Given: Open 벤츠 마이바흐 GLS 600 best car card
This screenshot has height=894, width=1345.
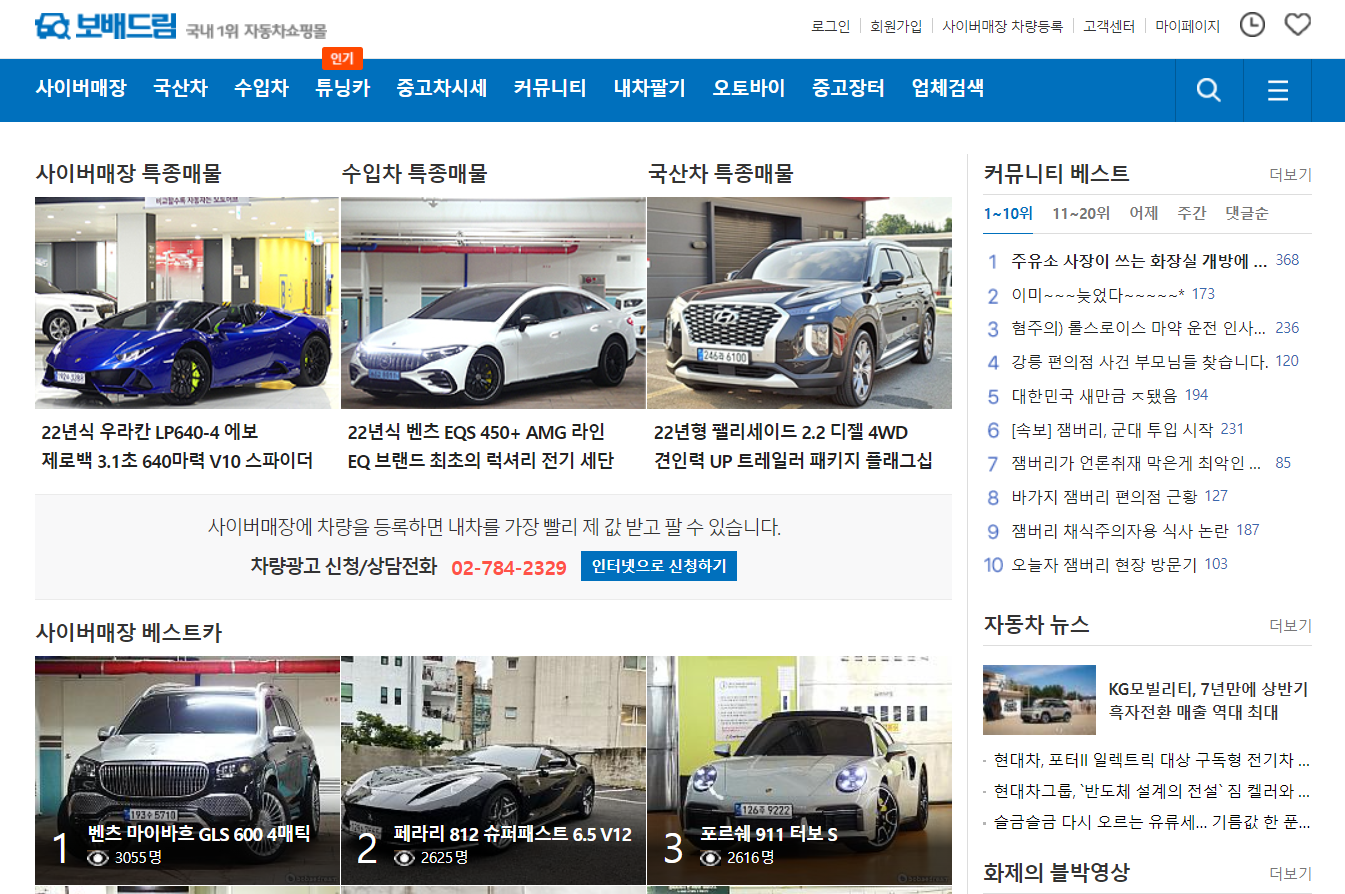Looking at the screenshot, I should click(187, 770).
